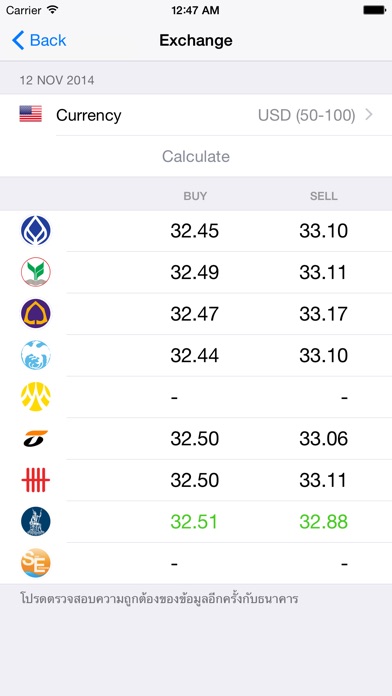Tap the SCB purple bank logo
This screenshot has width=392, height=696.
tap(36, 313)
